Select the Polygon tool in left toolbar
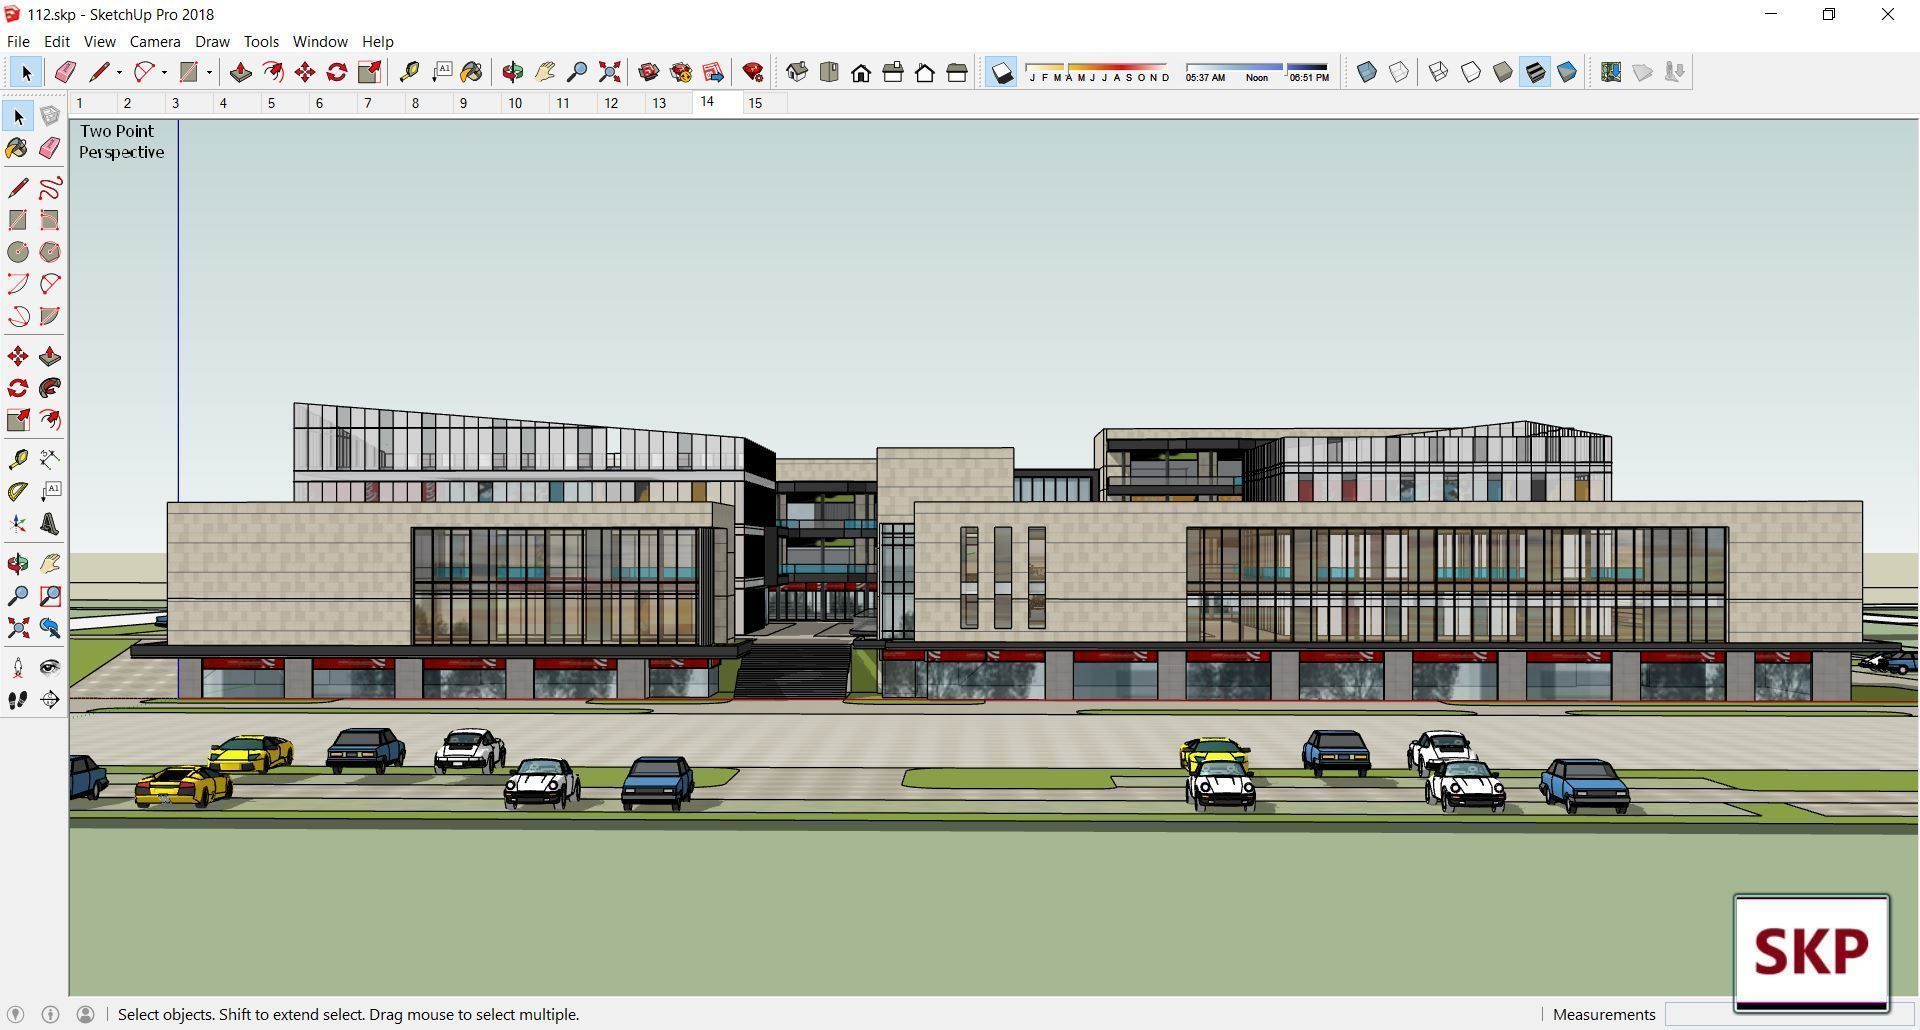 [x=50, y=252]
